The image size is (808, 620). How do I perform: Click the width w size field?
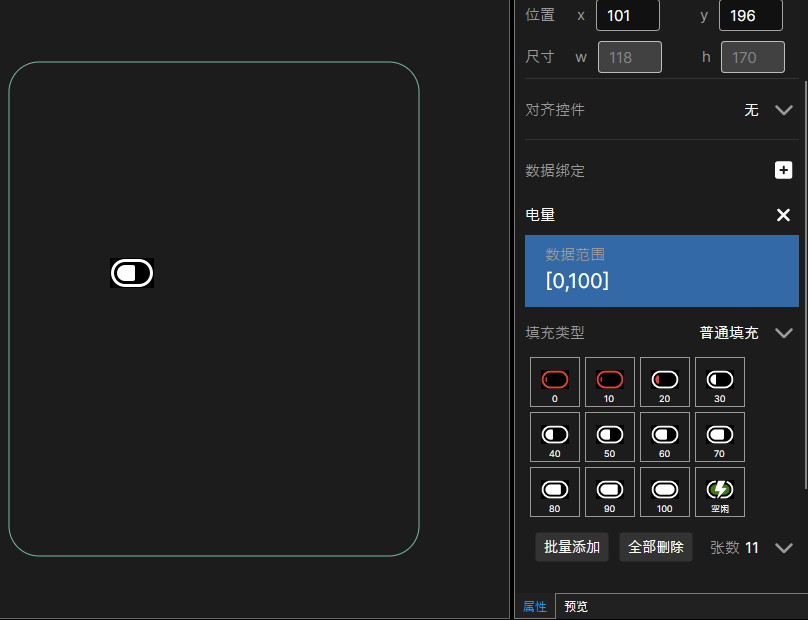click(630, 57)
